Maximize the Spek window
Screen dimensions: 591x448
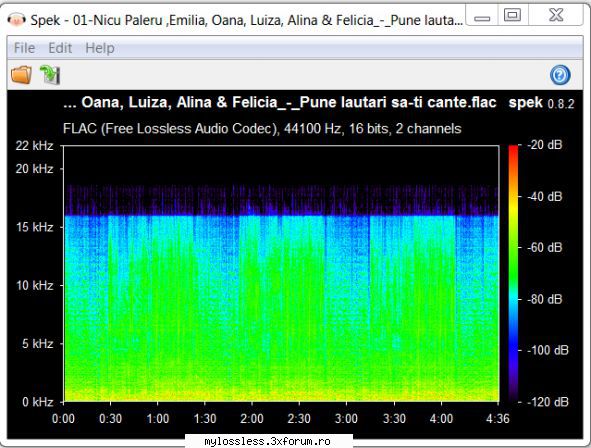pyautogui.click(x=513, y=15)
